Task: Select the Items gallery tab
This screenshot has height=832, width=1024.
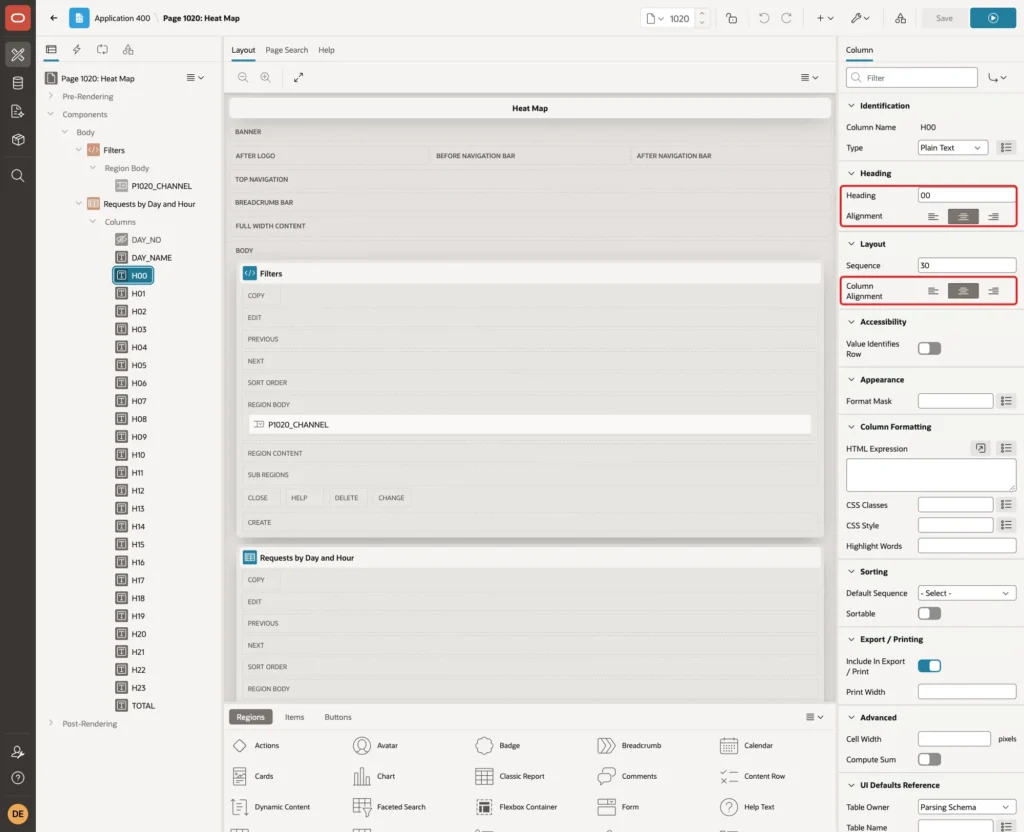Action: coord(295,717)
